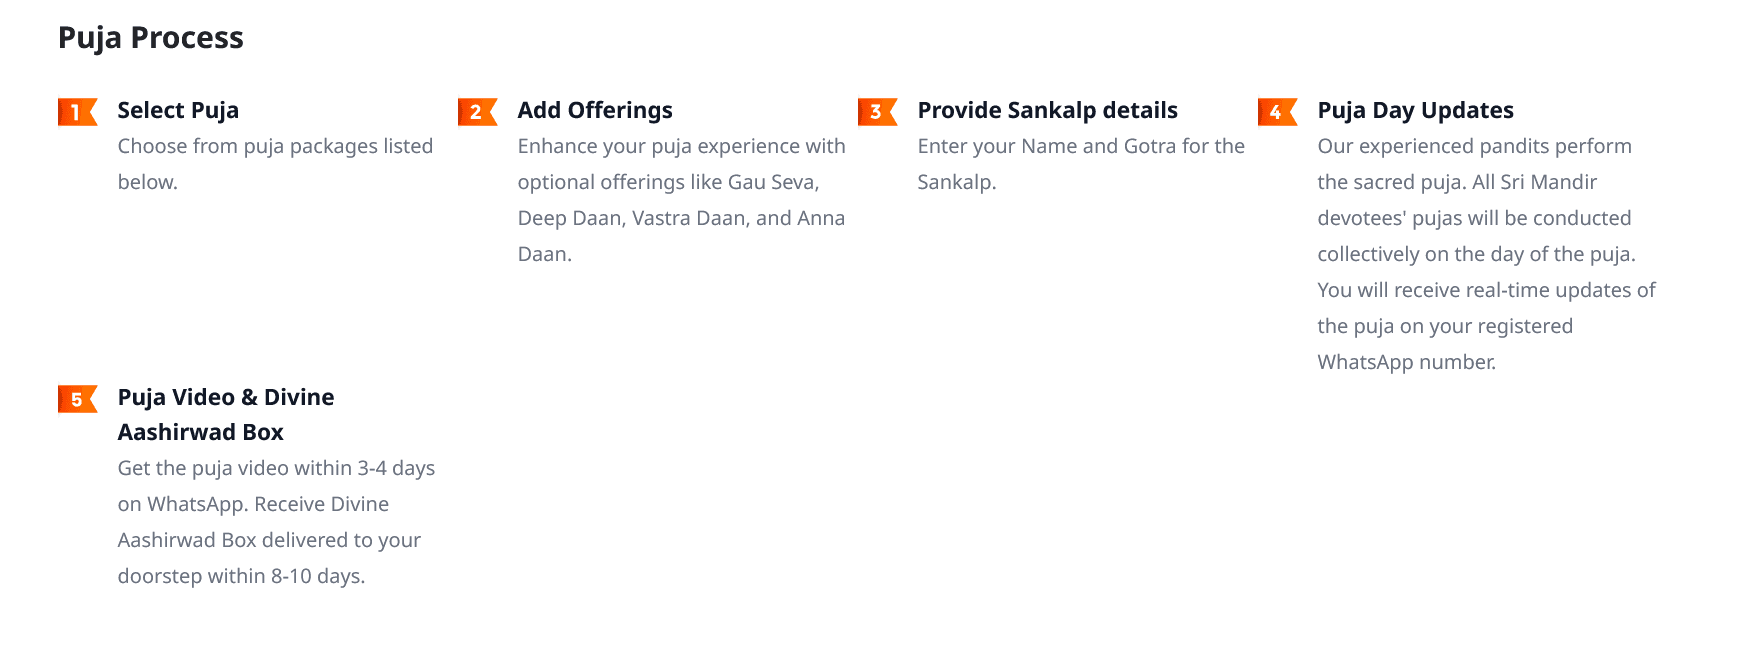1763x661 pixels.
Task: Click the 'All Sri Mandir' text line
Action: pyautogui.click(x=1457, y=182)
